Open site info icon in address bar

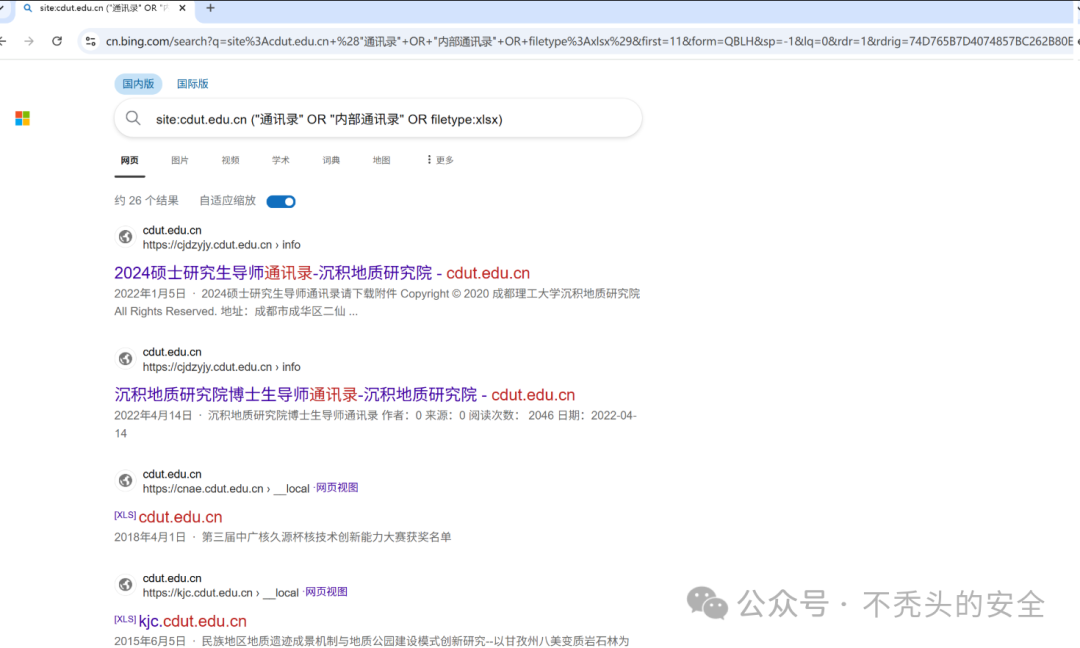[90, 41]
